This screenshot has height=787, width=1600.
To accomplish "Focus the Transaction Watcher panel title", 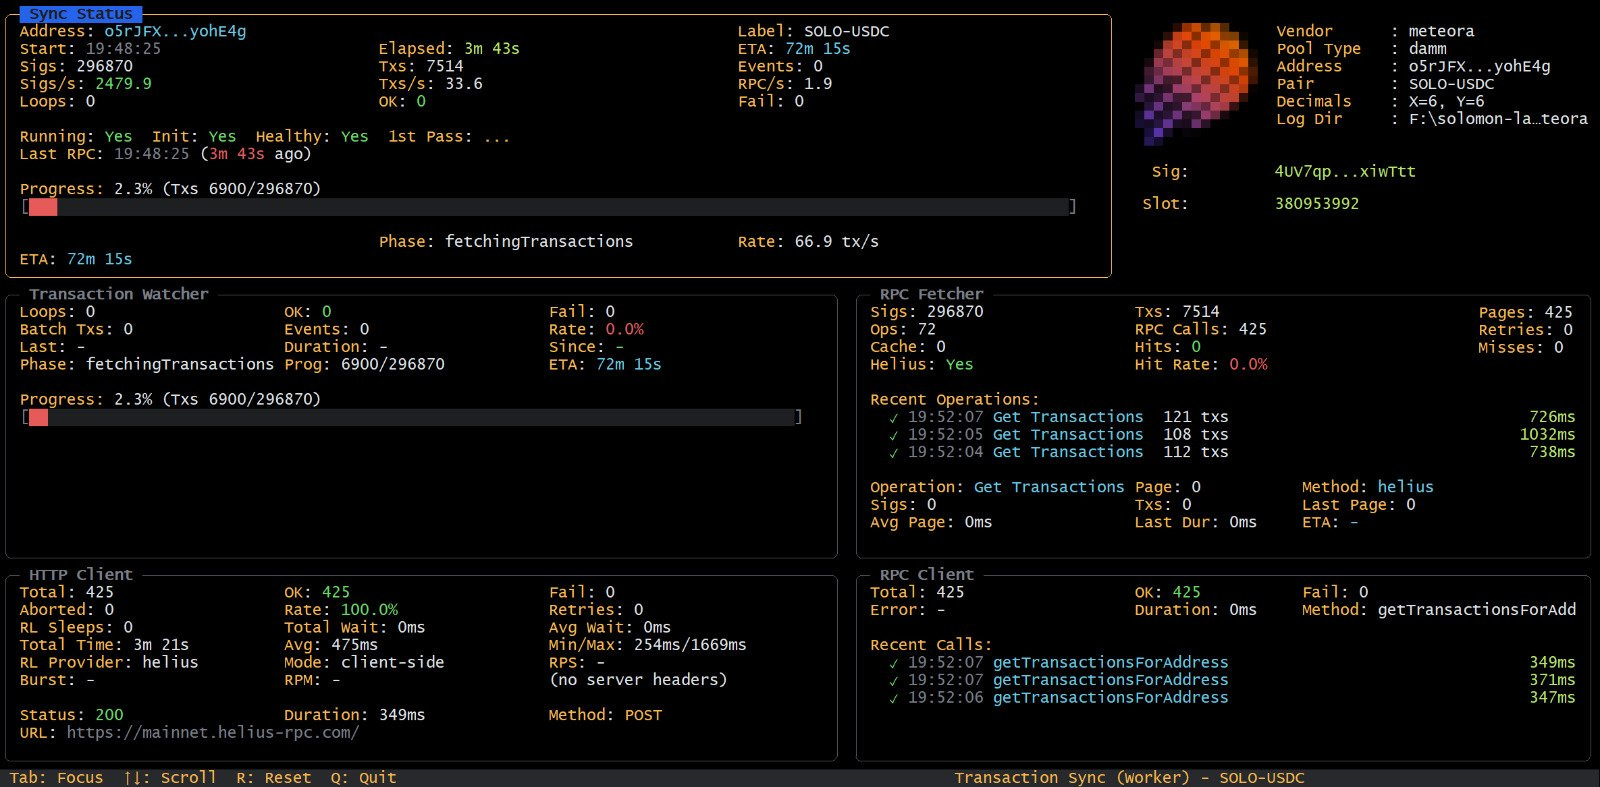I will [x=119, y=294].
